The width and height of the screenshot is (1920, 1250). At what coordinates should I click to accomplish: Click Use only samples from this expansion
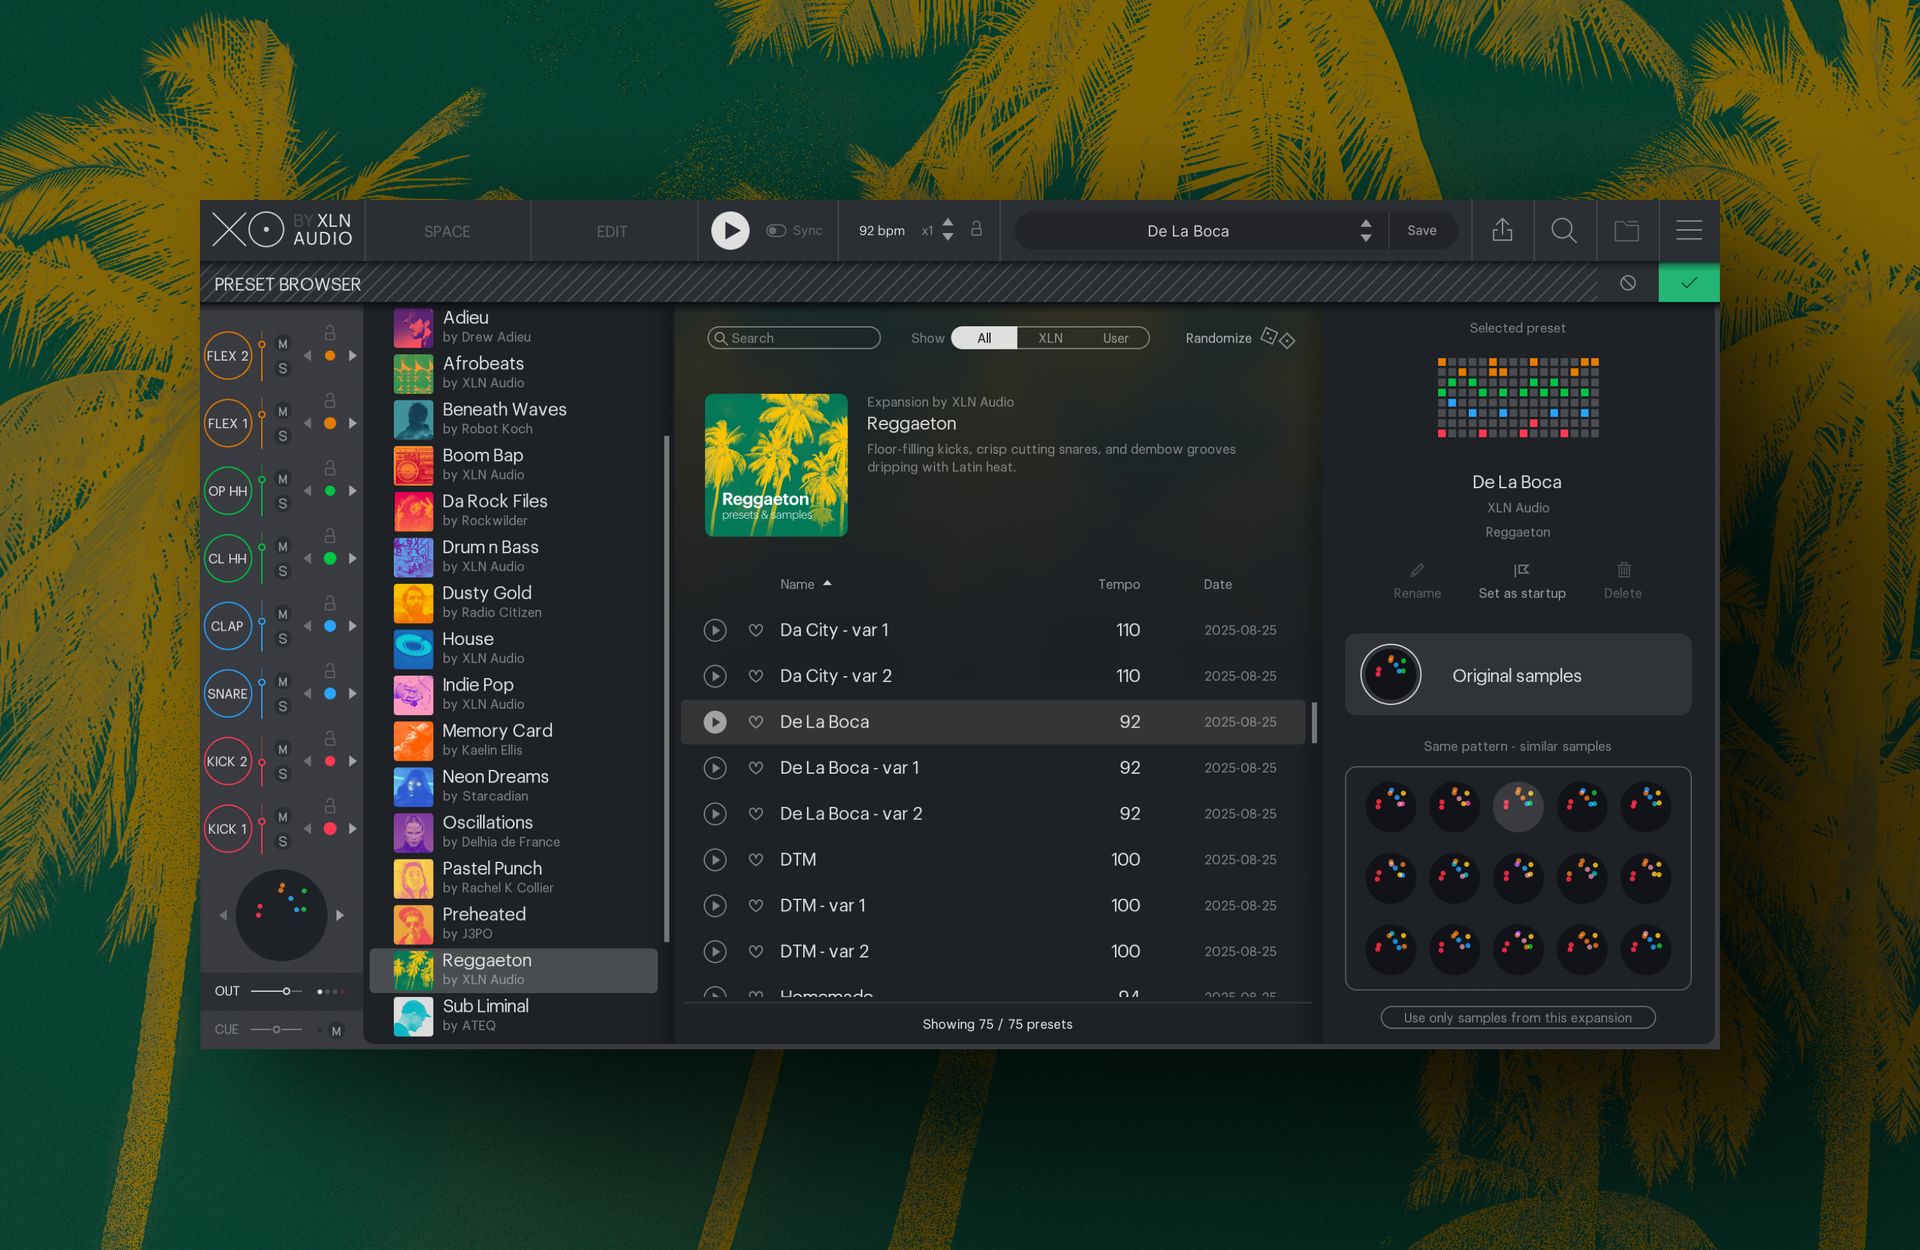[x=1518, y=1018]
